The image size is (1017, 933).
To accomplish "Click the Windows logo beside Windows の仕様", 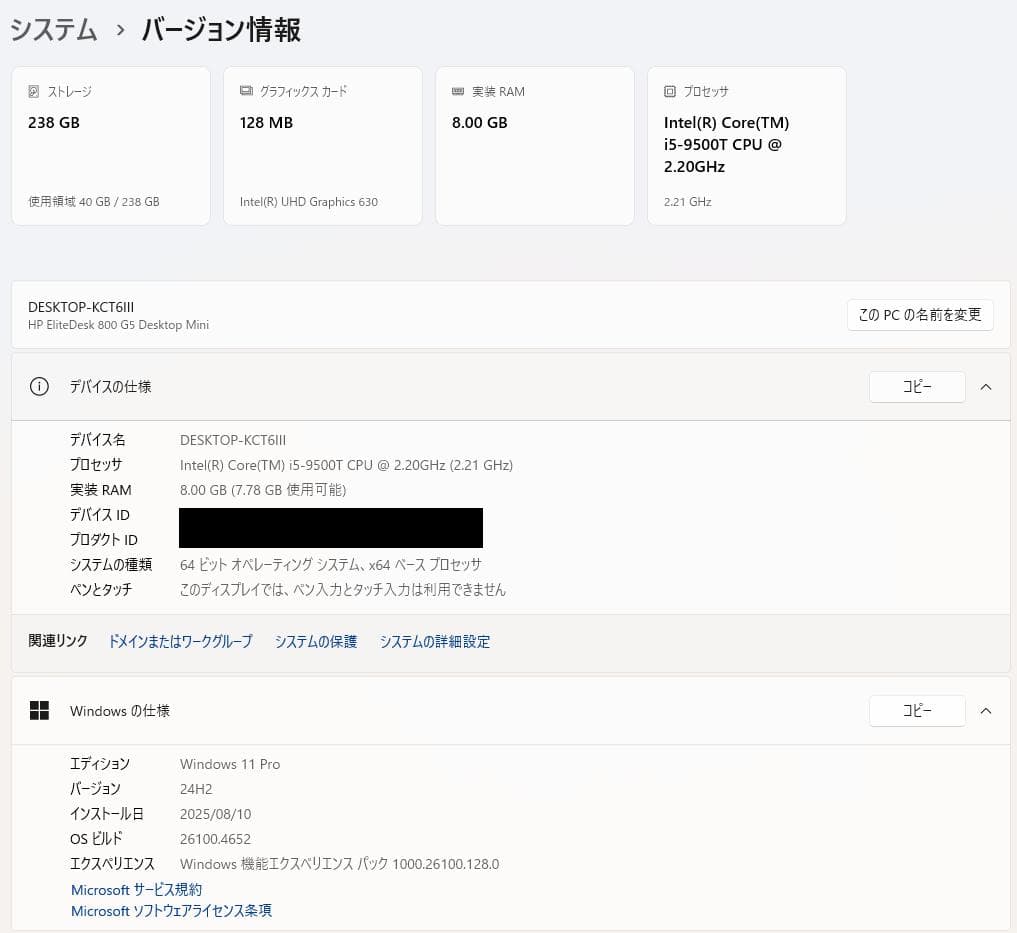I will (39, 710).
